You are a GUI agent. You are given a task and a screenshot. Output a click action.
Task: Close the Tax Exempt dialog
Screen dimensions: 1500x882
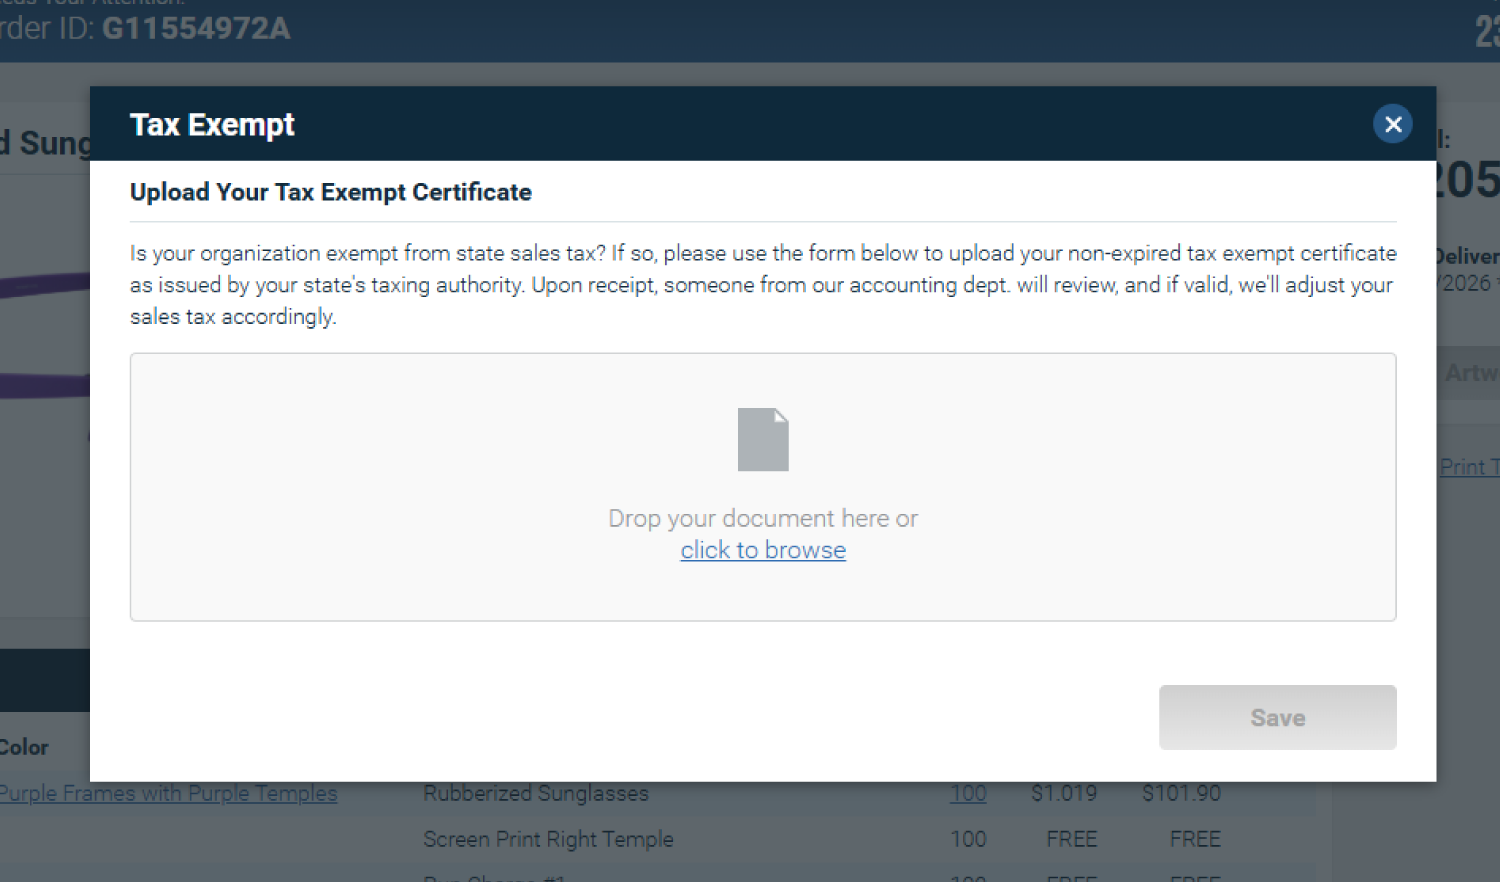click(x=1392, y=124)
